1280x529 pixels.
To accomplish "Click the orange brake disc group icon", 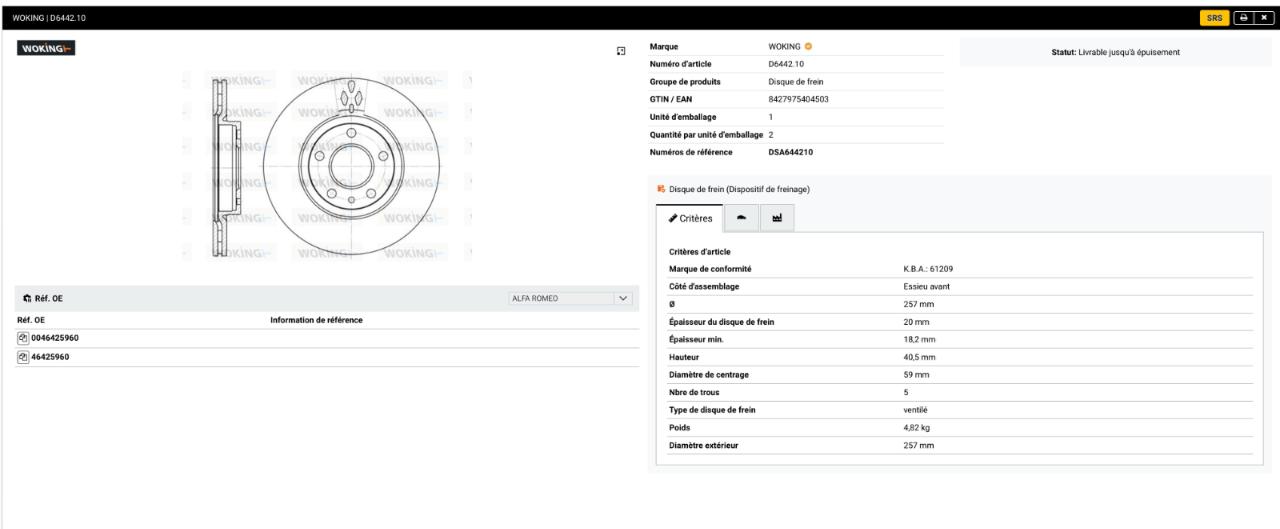I will tap(660, 188).
